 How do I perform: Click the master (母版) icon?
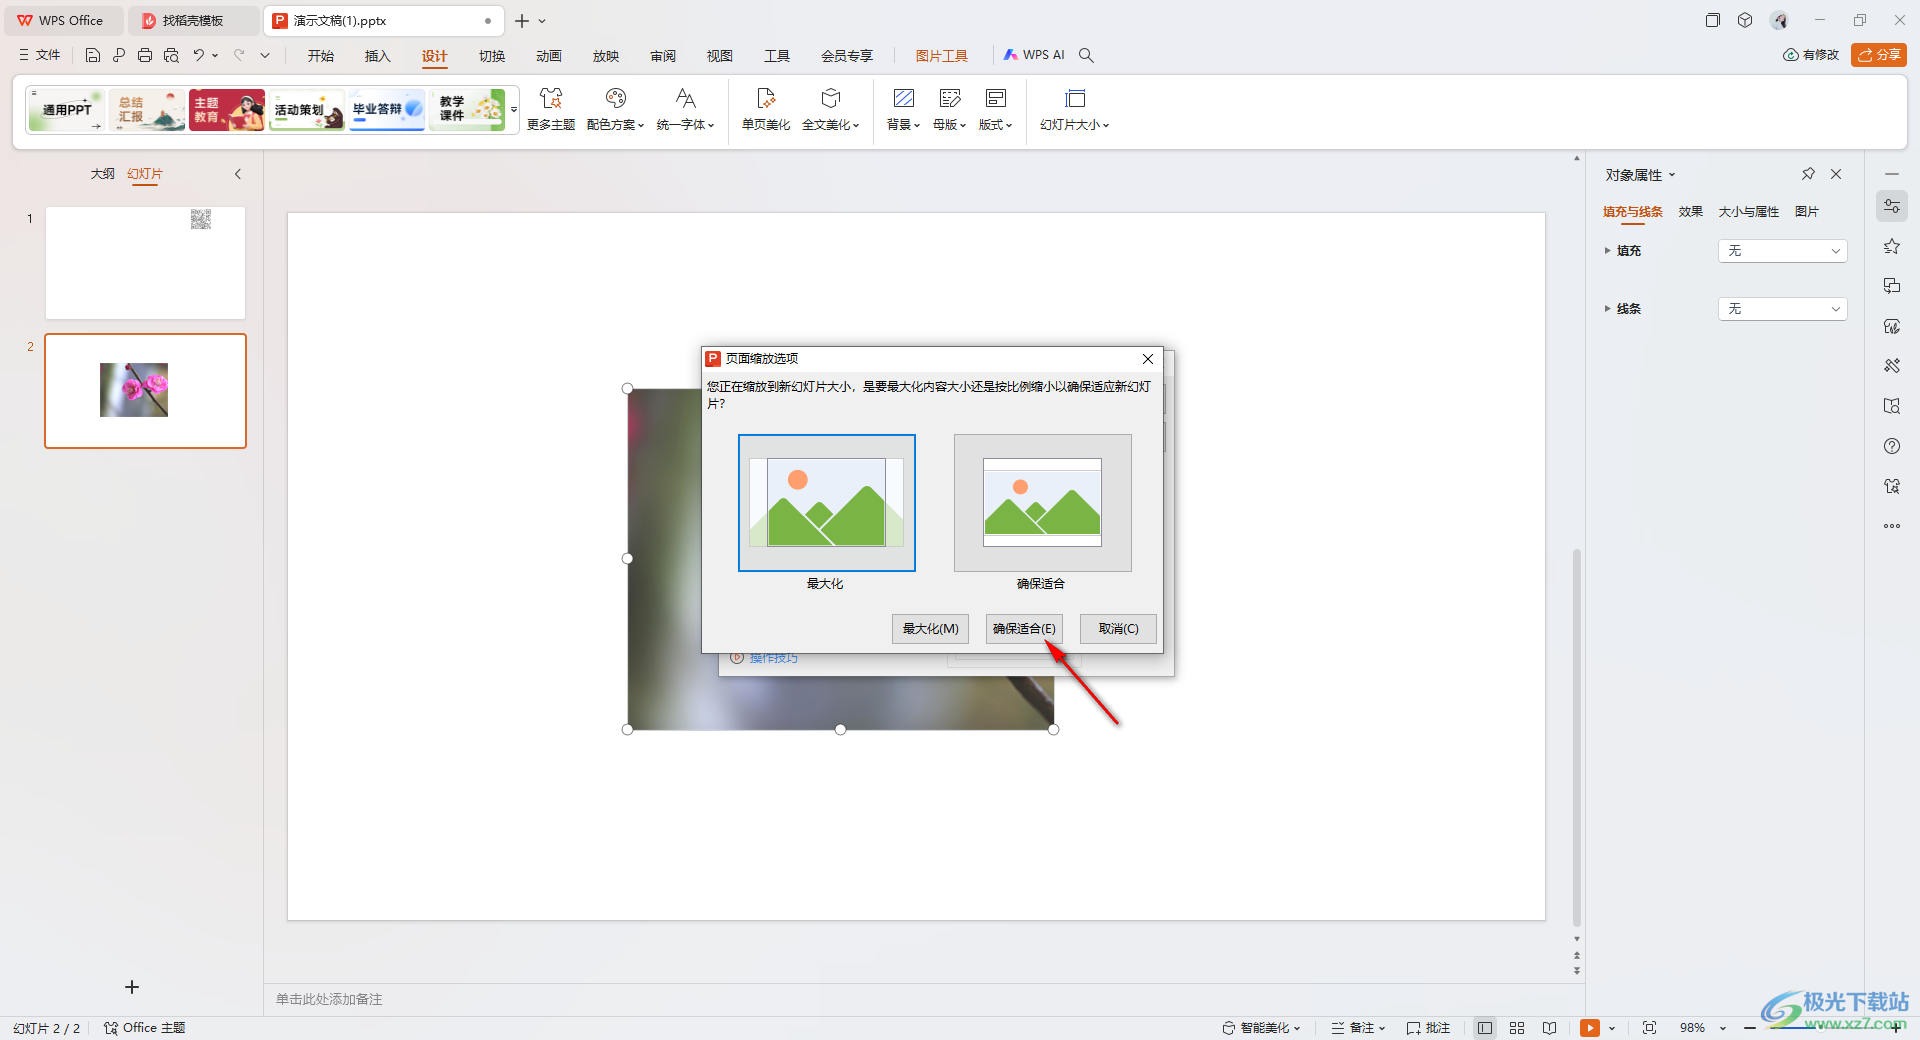(949, 99)
